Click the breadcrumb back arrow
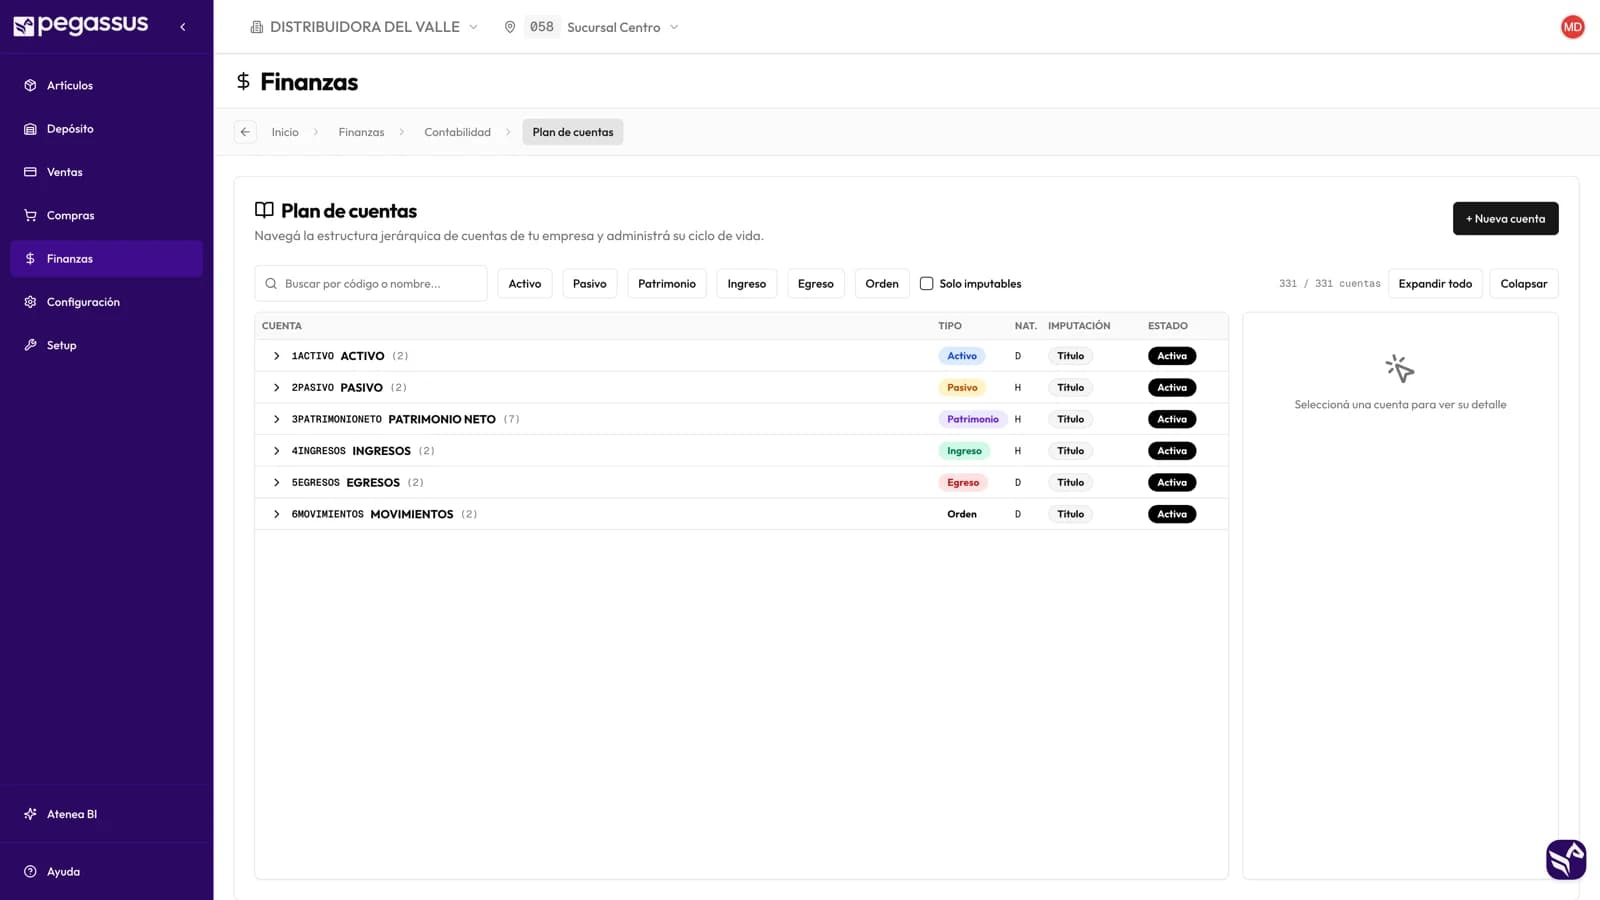 coord(245,132)
